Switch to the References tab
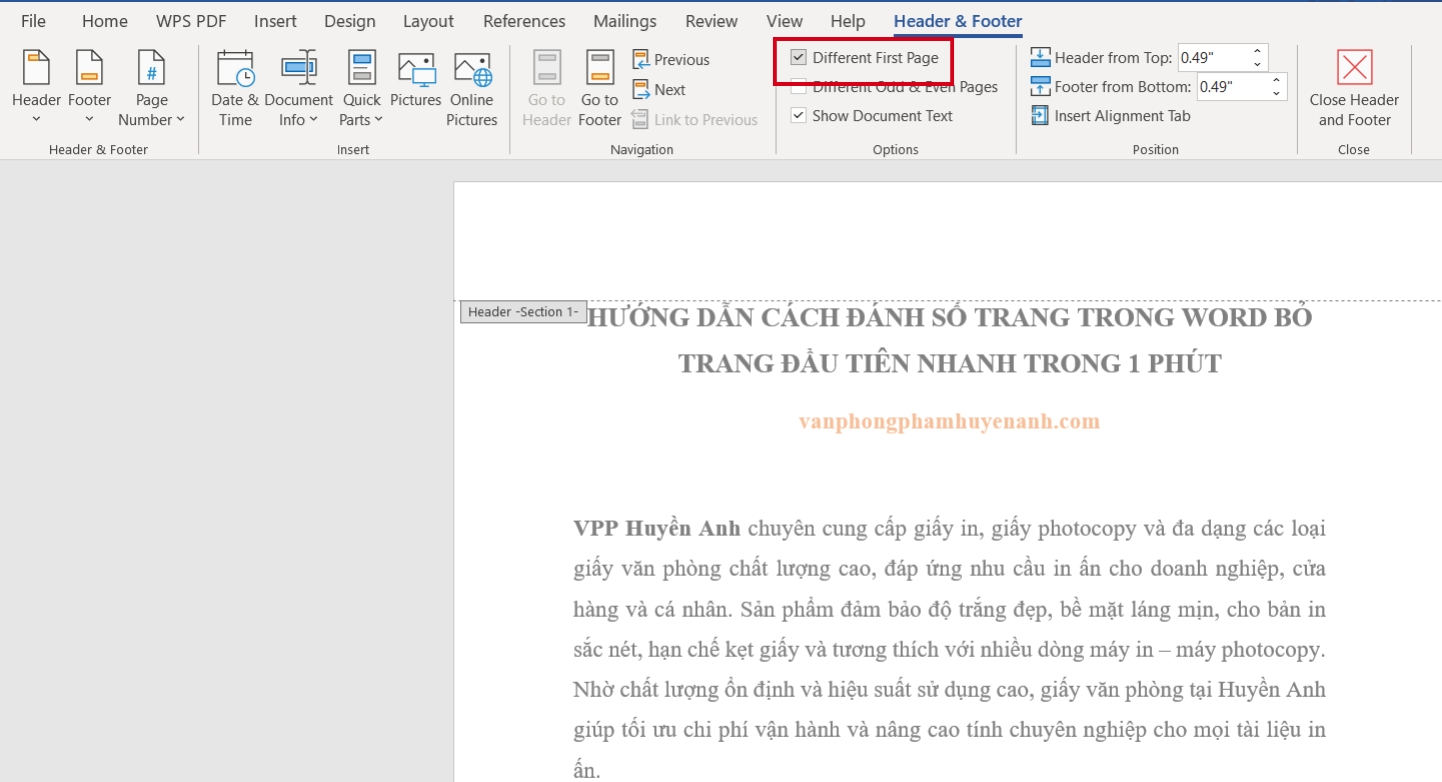Screen dimensions: 1442x782 (x=524, y=21)
